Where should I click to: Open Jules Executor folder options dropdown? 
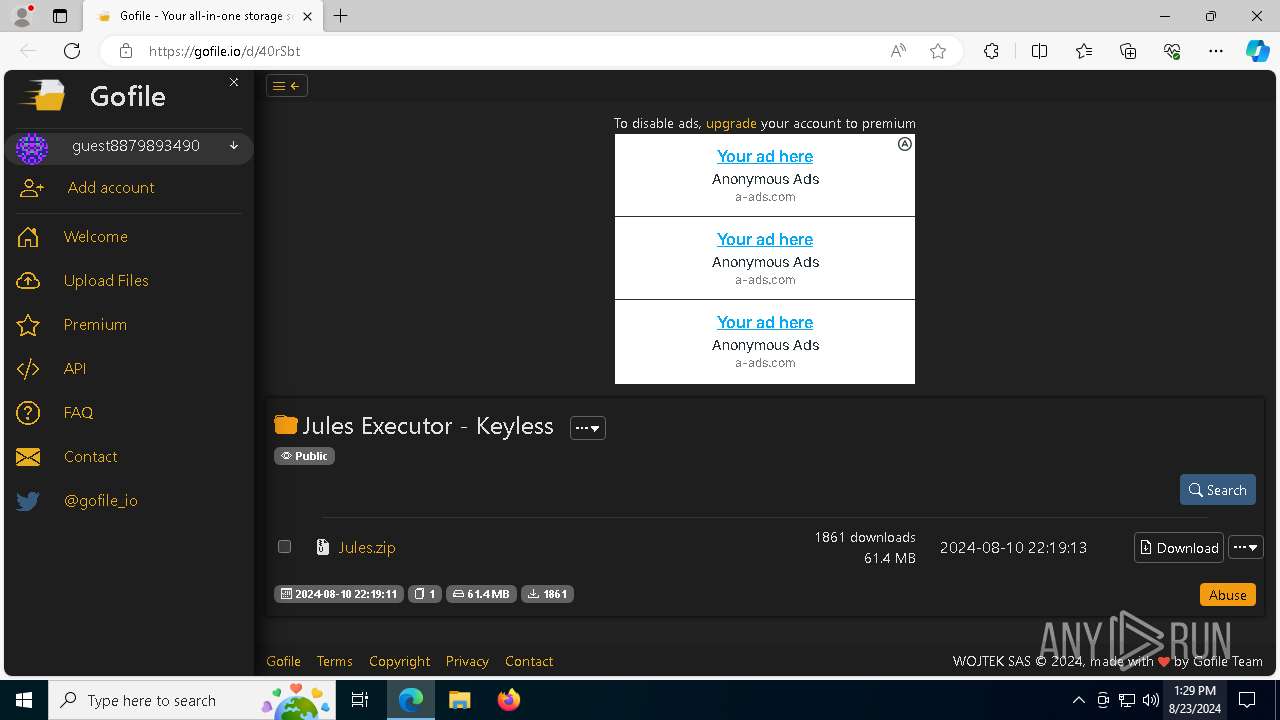[x=588, y=428]
